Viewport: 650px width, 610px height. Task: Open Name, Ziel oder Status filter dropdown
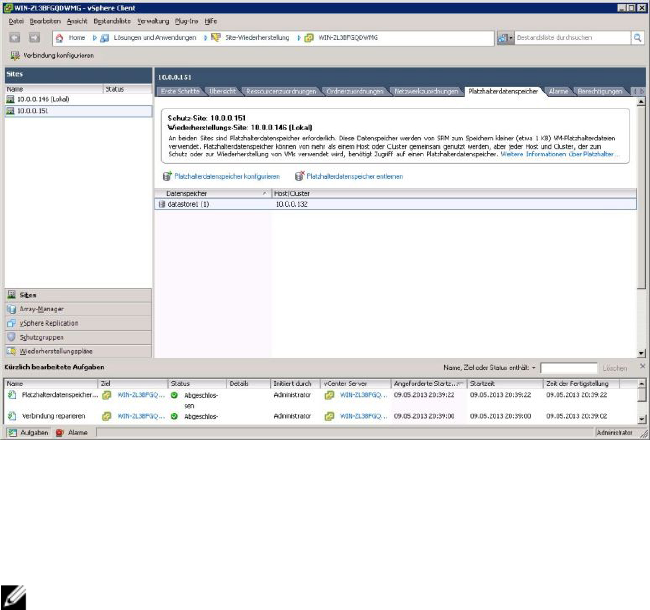point(534,368)
